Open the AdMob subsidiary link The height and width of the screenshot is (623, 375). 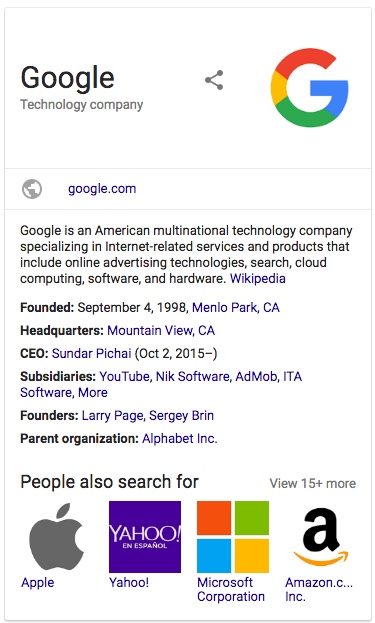[x=256, y=376]
